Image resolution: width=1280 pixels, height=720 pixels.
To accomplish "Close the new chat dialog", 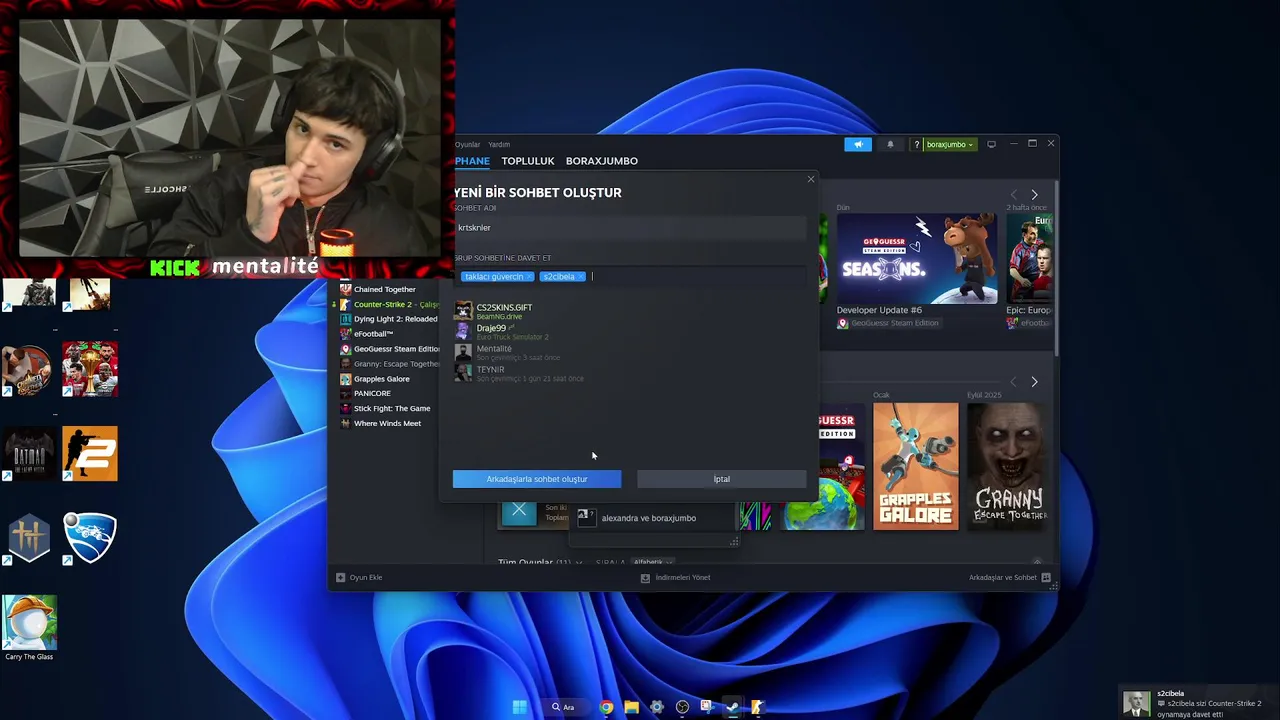I will (811, 179).
